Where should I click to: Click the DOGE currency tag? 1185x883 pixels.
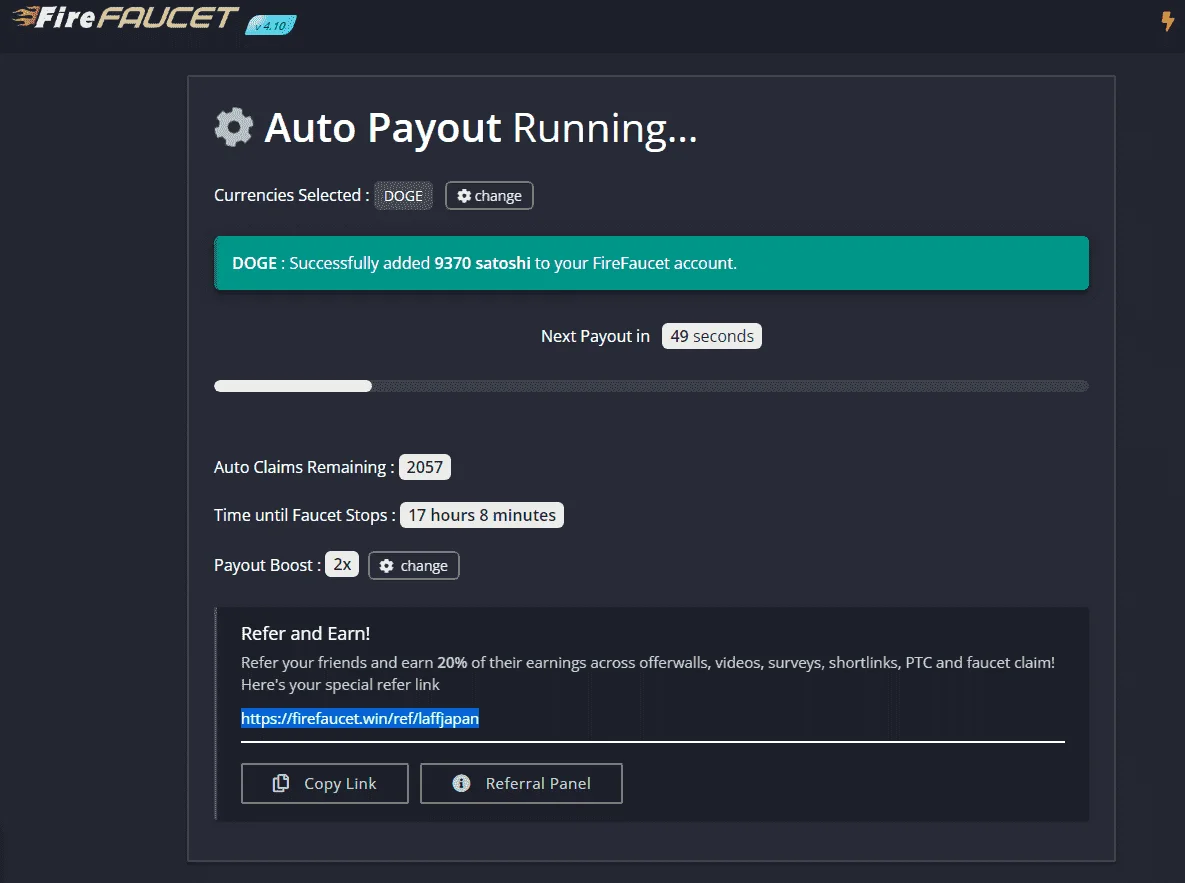coord(404,196)
